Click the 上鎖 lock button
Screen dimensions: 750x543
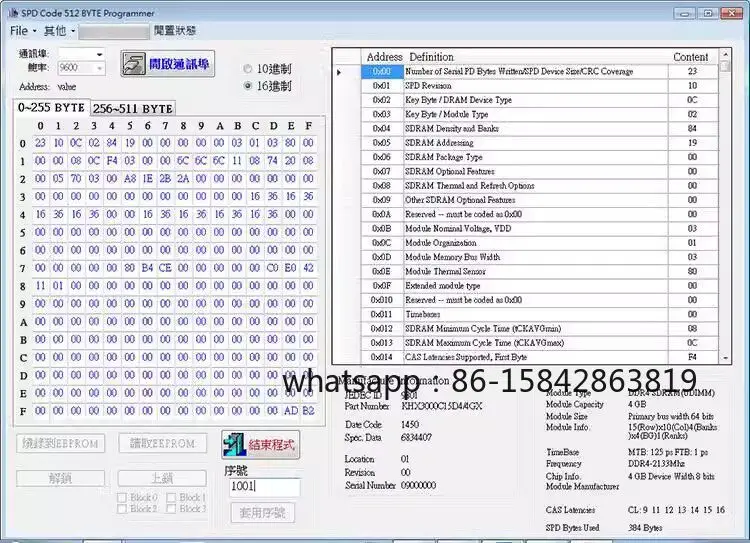click(x=162, y=478)
